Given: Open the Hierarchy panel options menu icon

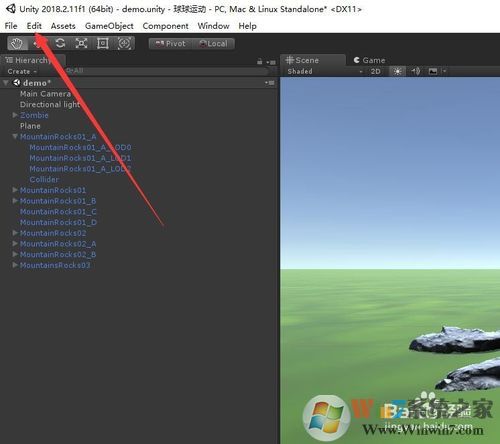Looking at the screenshot, I should [x=271, y=62].
